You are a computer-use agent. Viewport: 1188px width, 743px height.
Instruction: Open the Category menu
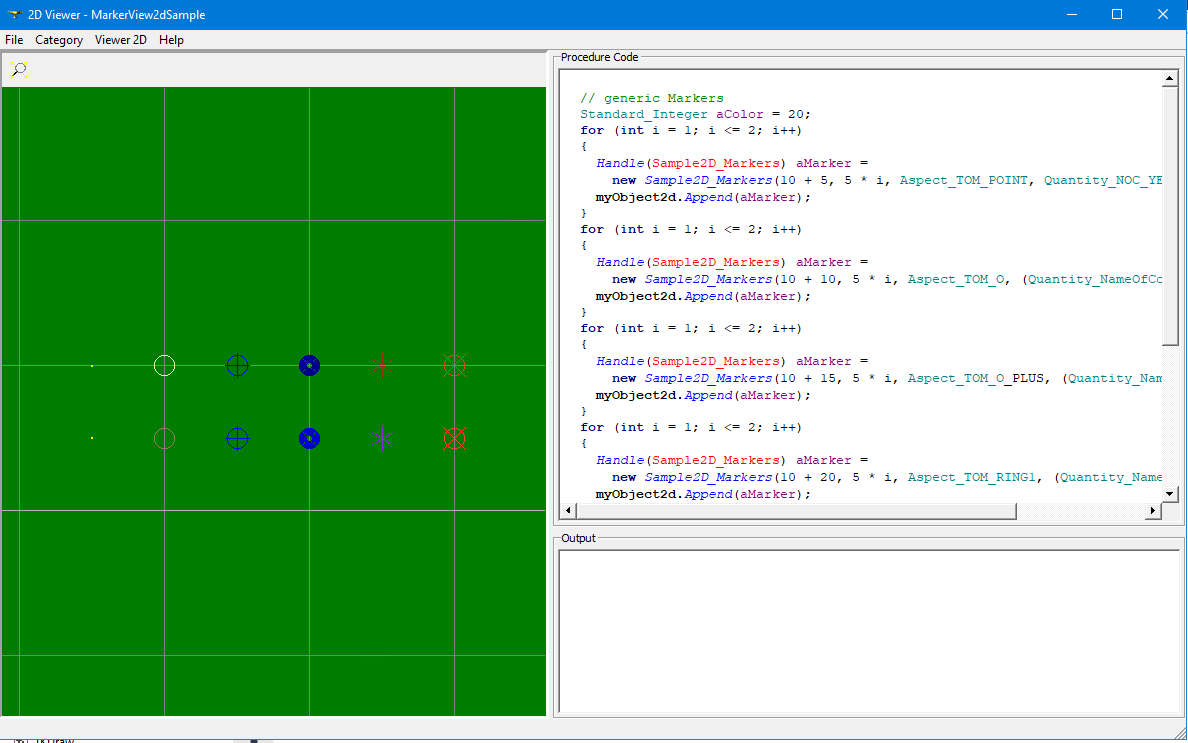coord(59,40)
